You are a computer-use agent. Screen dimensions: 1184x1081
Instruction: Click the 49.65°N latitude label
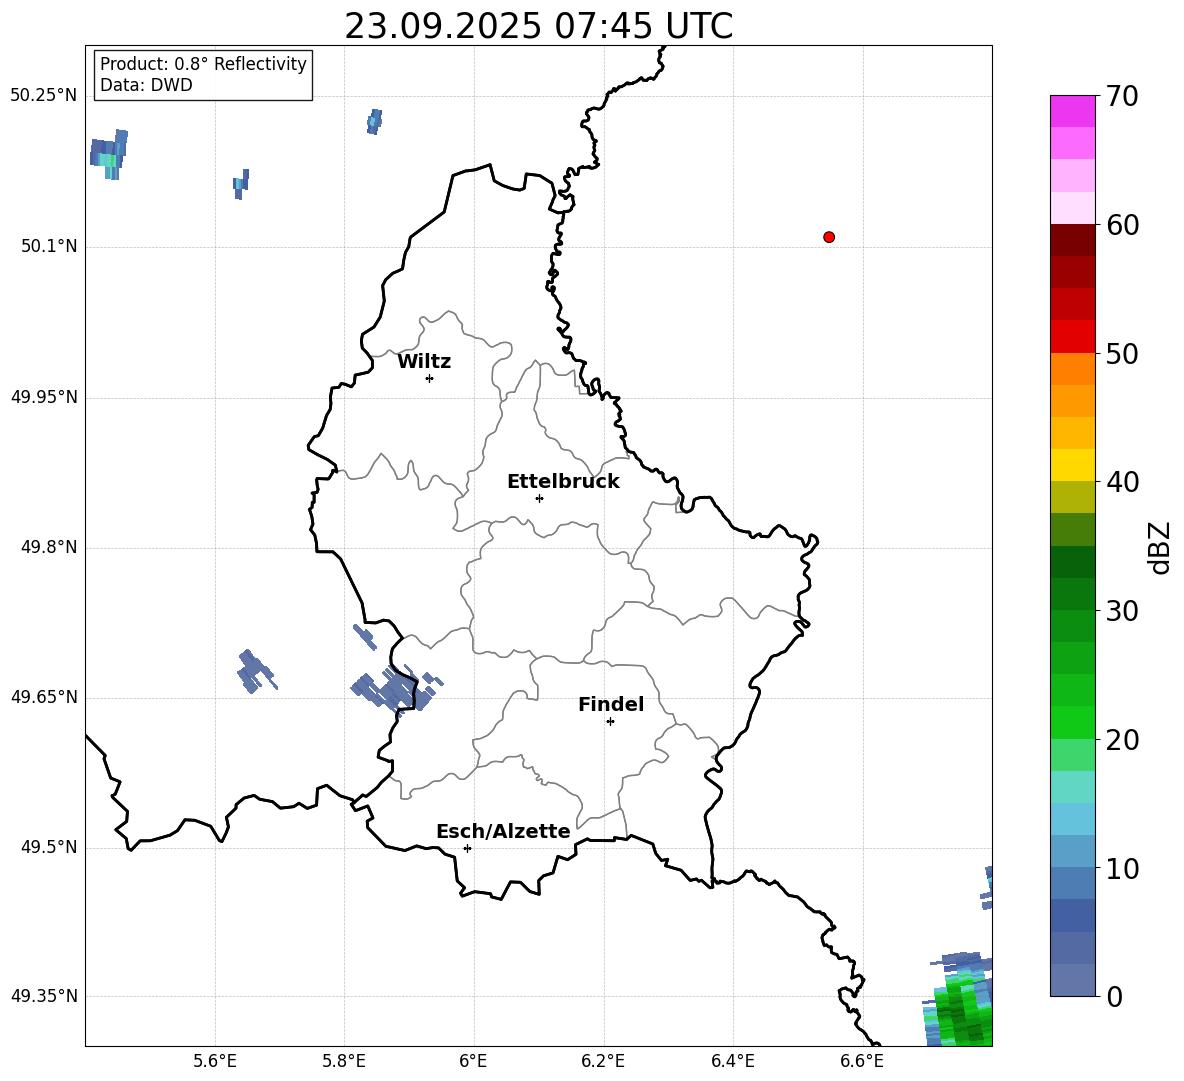click(x=44, y=697)
